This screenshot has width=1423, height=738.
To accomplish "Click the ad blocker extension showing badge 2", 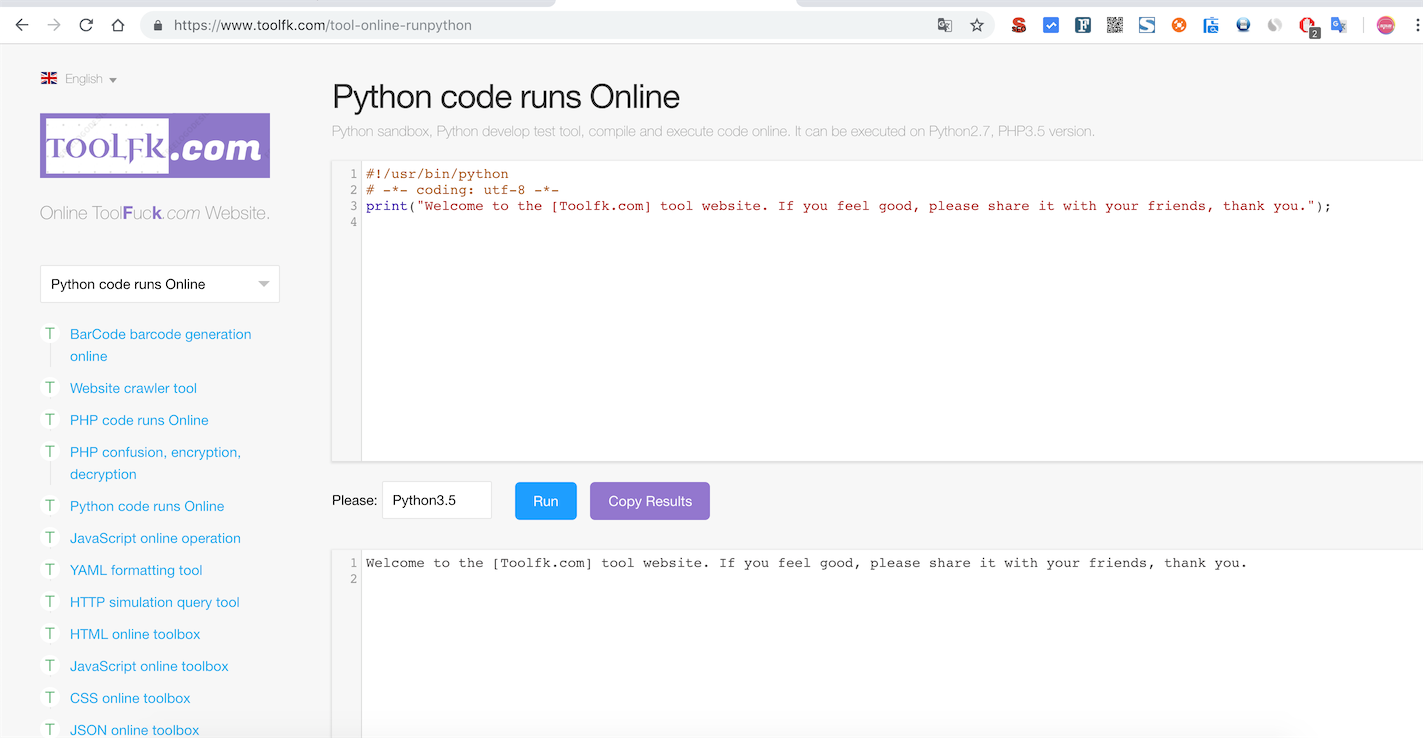I will 1306,25.
